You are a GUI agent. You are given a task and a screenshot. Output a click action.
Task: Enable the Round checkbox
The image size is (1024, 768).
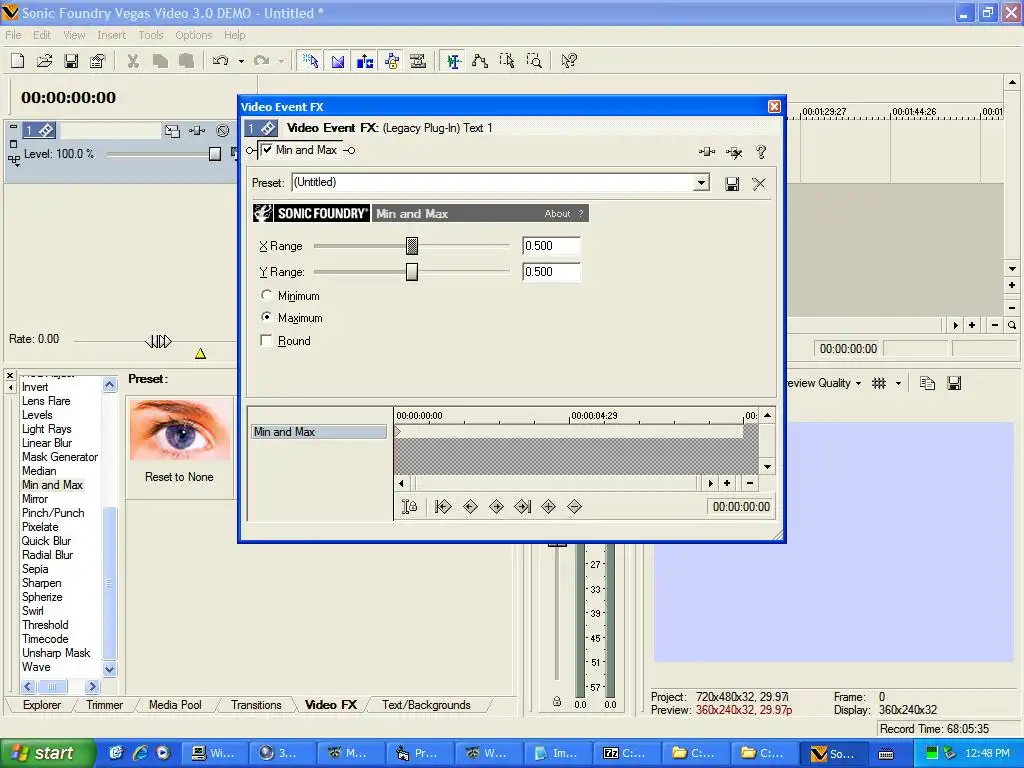coord(266,340)
